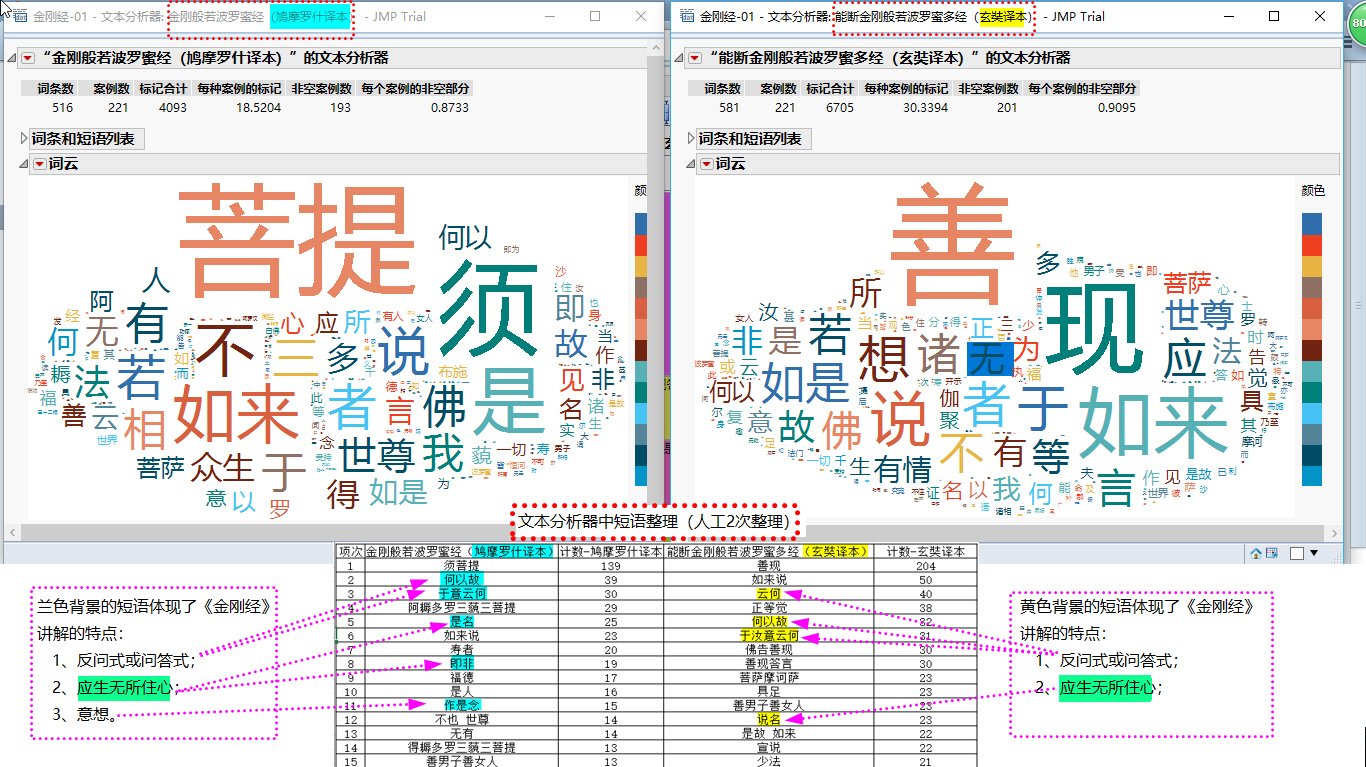
Task: Click the 词条数 column header in left window
Action: [x=50, y=88]
